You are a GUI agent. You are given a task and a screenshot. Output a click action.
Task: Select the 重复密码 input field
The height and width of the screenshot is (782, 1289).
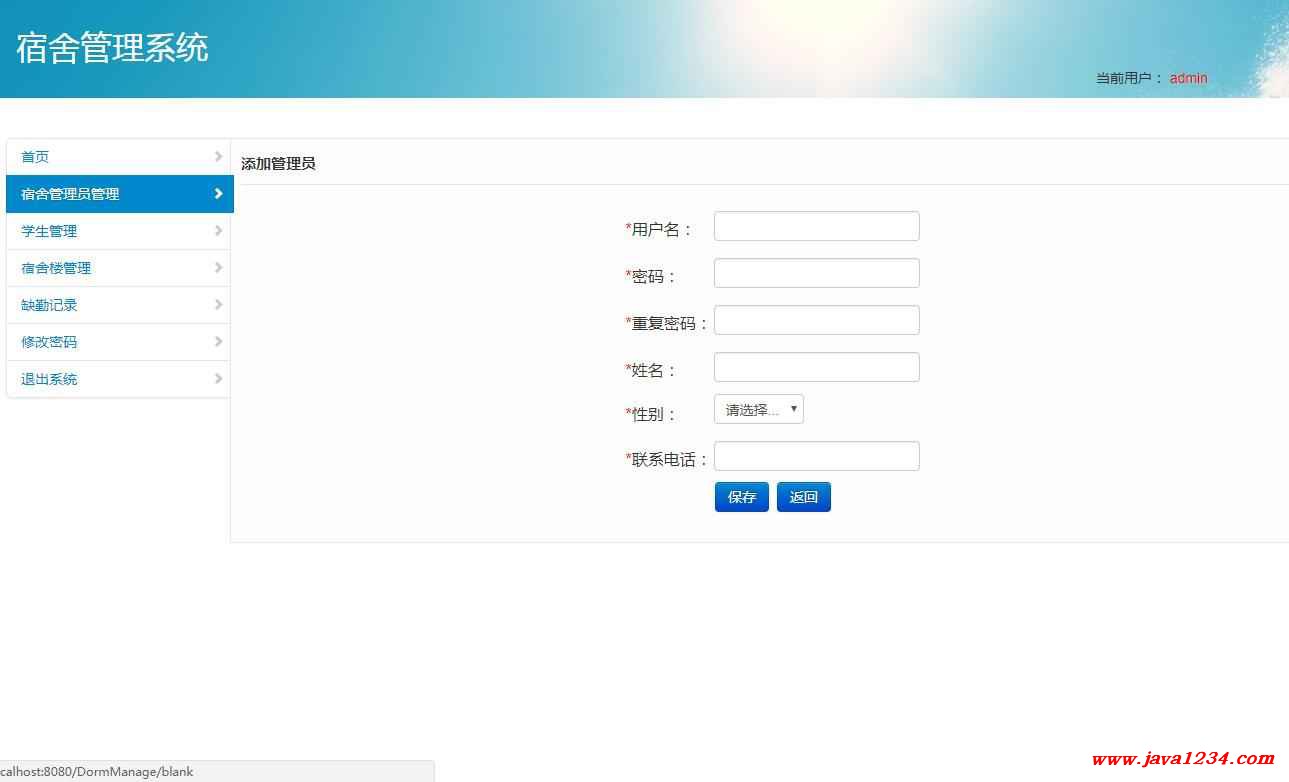coord(816,321)
